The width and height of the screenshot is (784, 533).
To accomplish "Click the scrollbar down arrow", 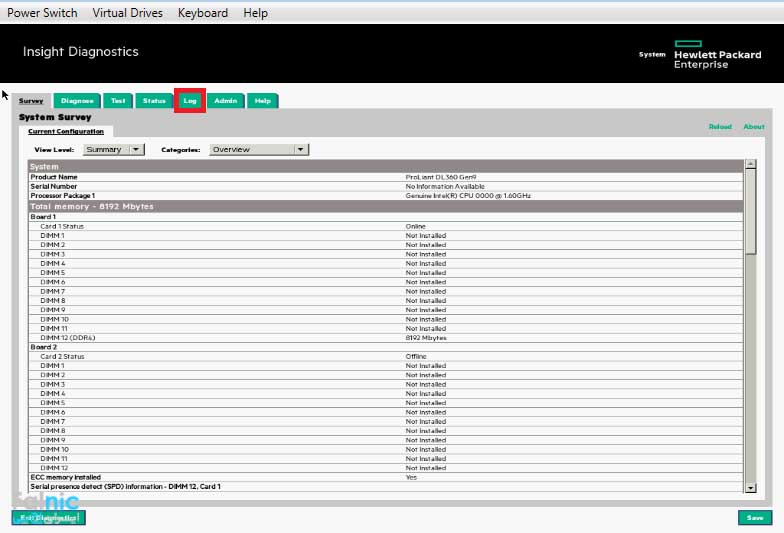I will (x=751, y=487).
